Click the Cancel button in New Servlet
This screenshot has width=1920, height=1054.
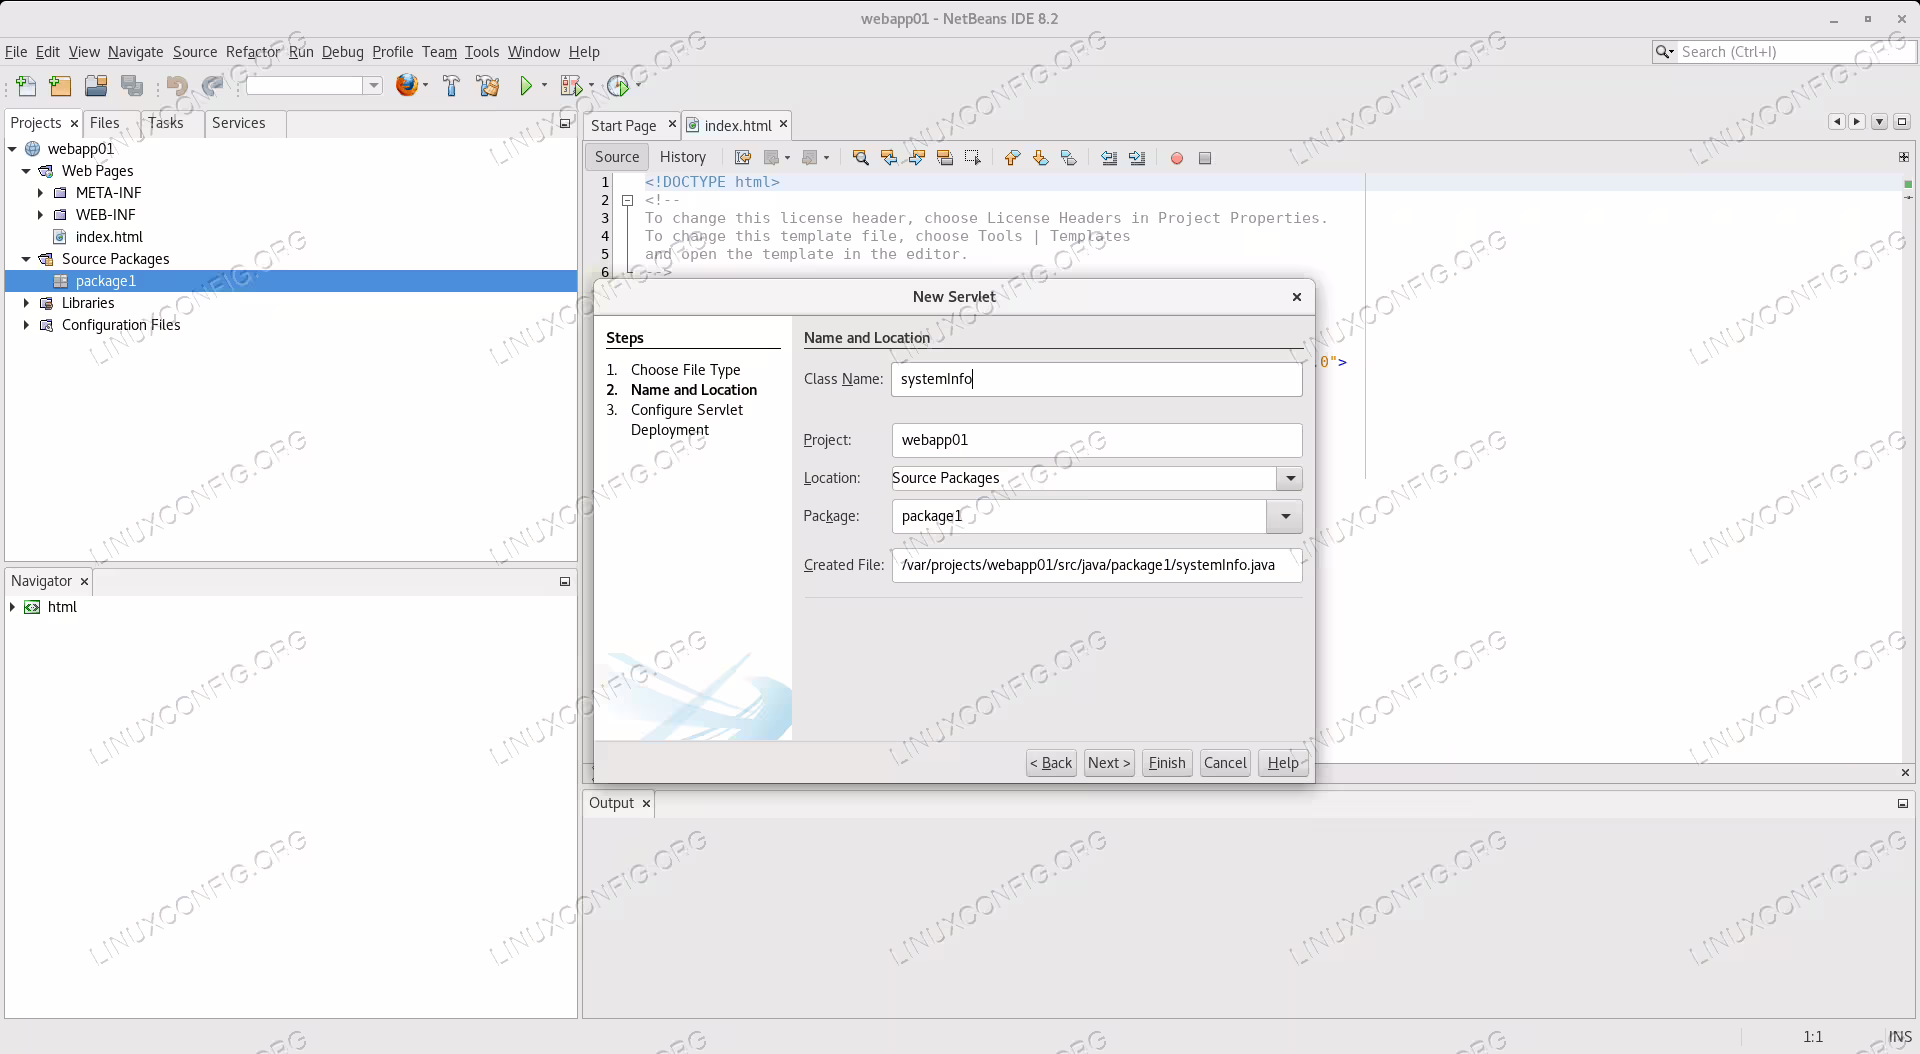tap(1225, 763)
